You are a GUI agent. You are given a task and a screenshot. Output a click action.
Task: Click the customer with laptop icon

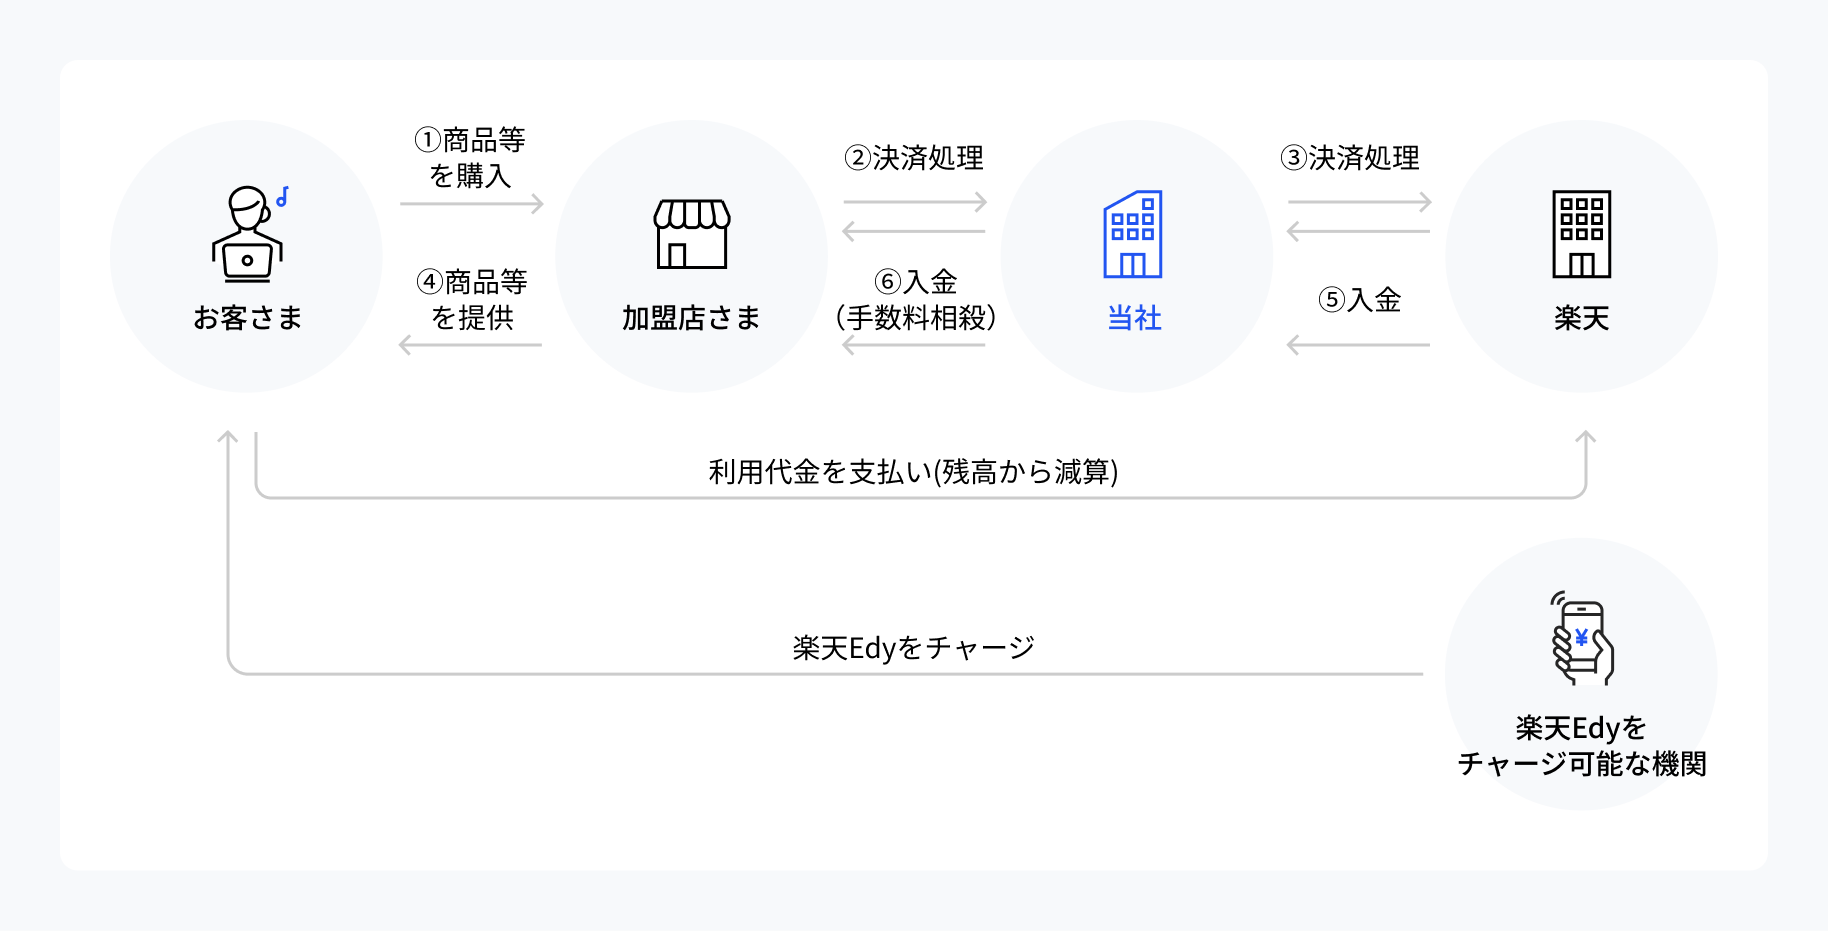249,234
